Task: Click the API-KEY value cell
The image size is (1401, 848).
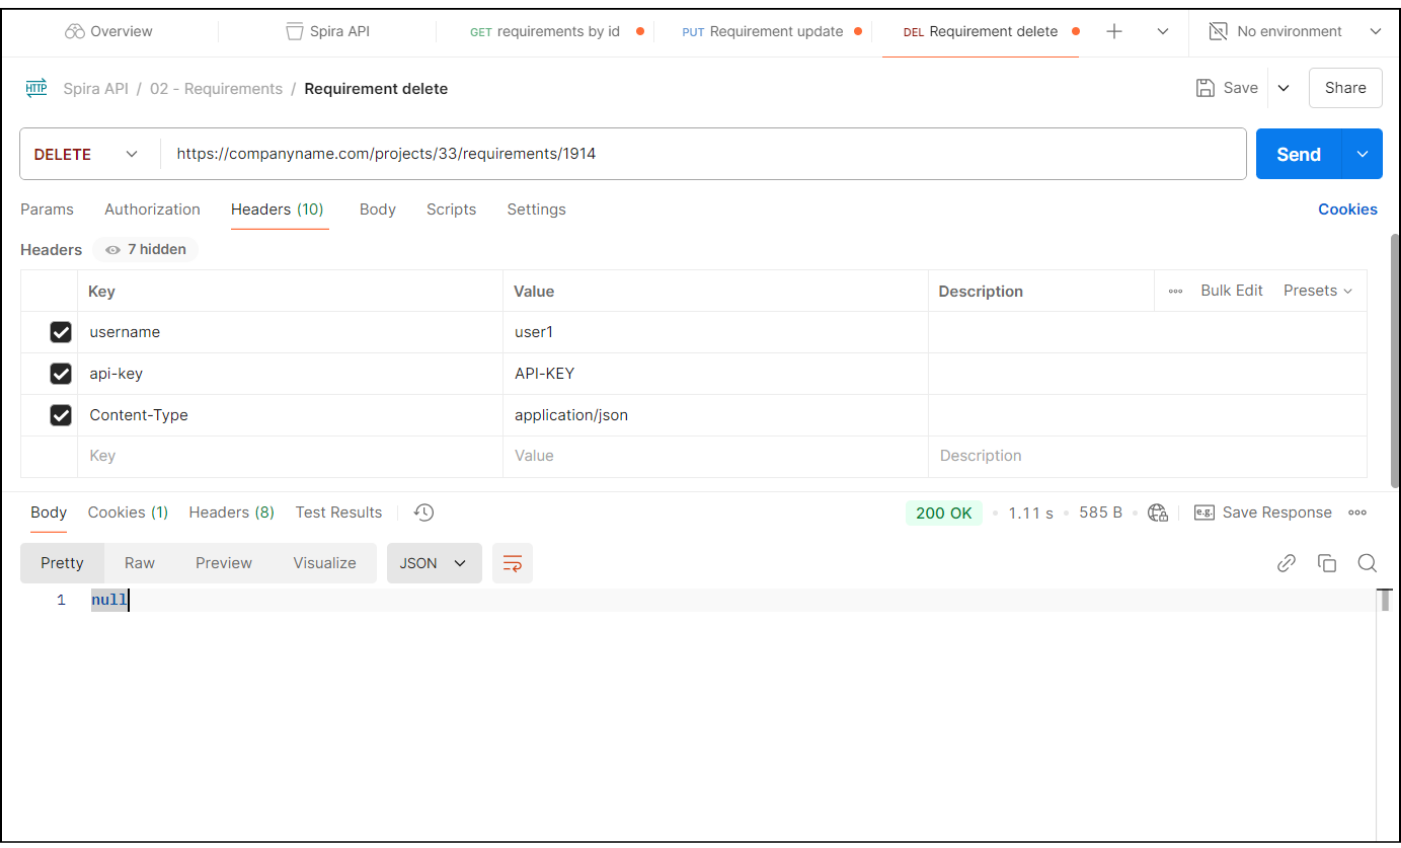Action: [x=715, y=373]
